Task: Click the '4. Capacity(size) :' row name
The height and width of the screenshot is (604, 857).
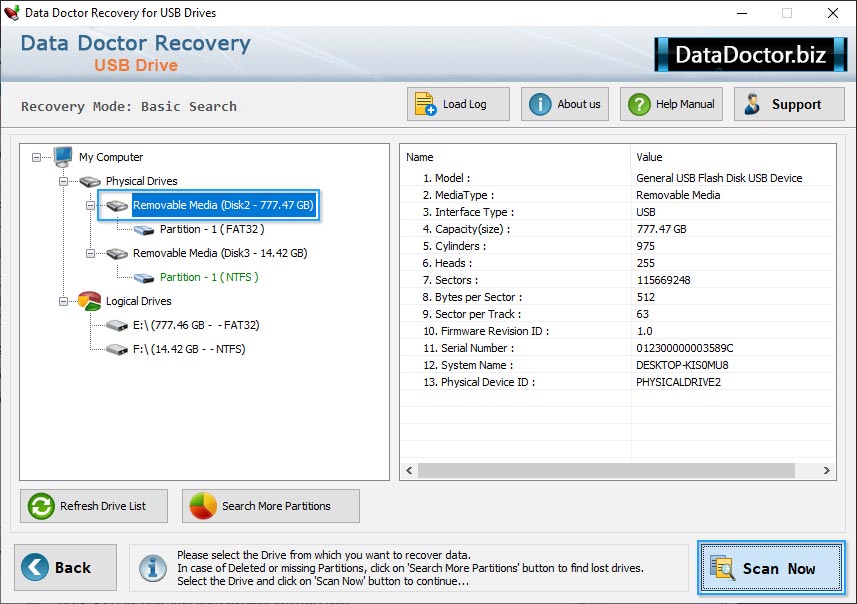Action: pos(466,229)
